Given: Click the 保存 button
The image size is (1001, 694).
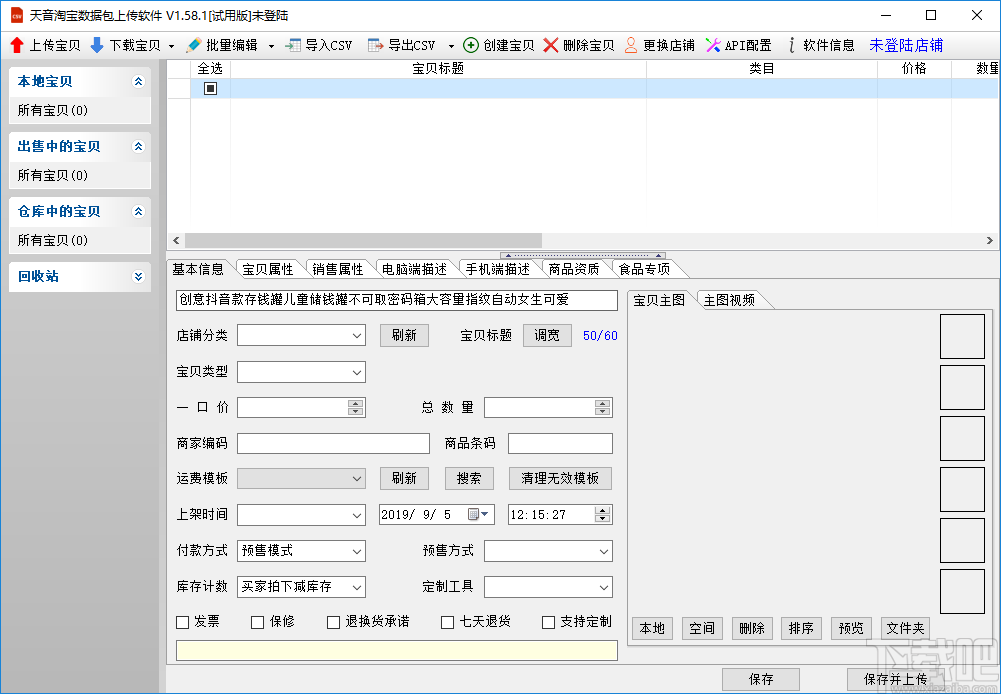Looking at the screenshot, I should 761,679.
